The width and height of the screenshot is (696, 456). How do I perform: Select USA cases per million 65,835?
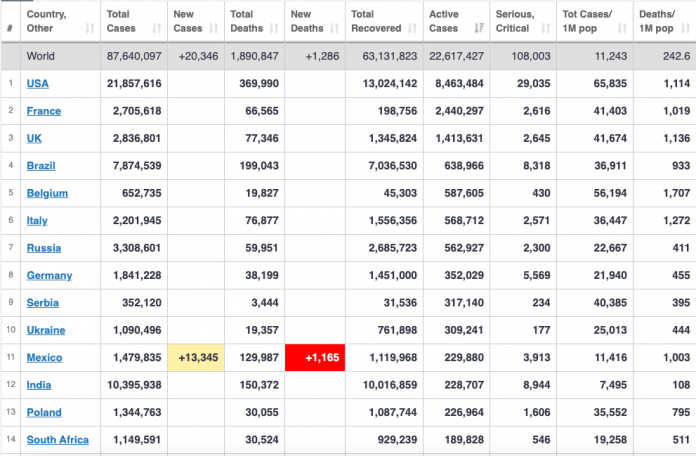610,83
